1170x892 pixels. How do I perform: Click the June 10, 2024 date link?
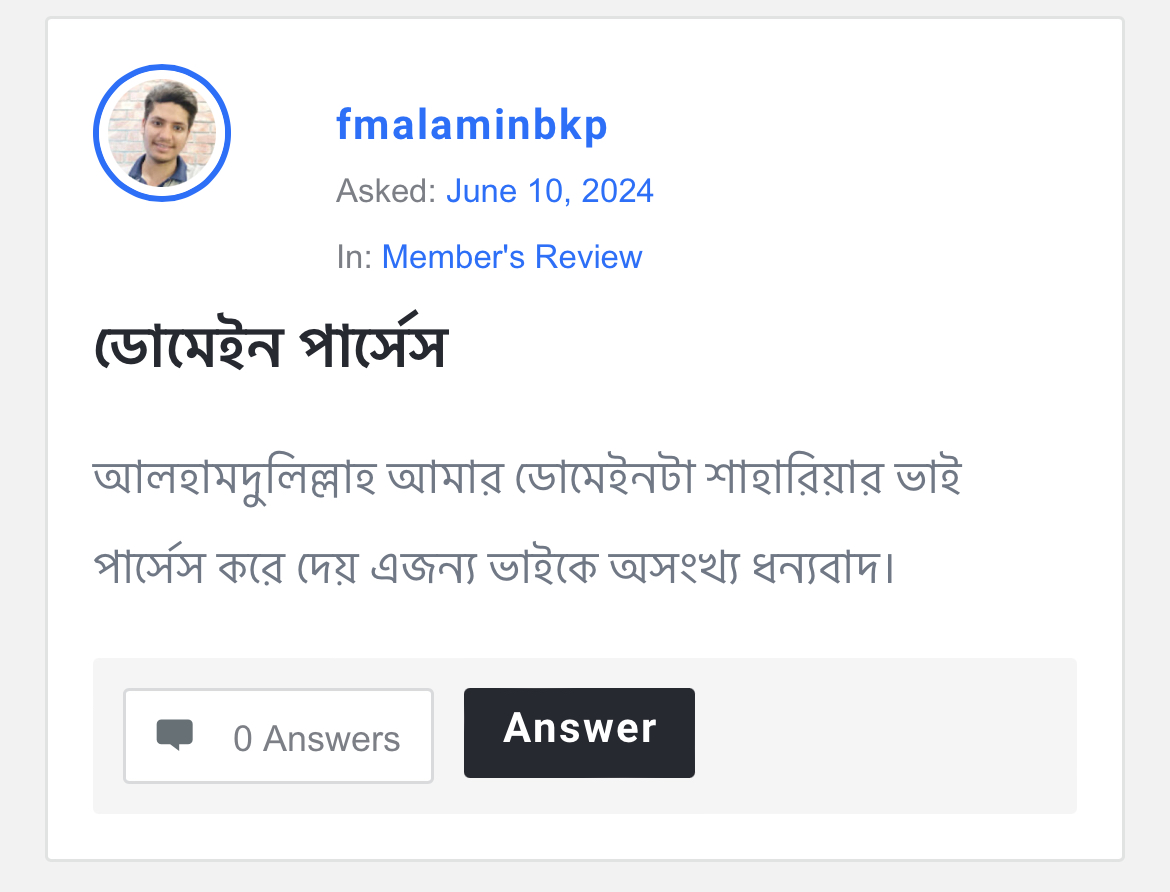549,190
